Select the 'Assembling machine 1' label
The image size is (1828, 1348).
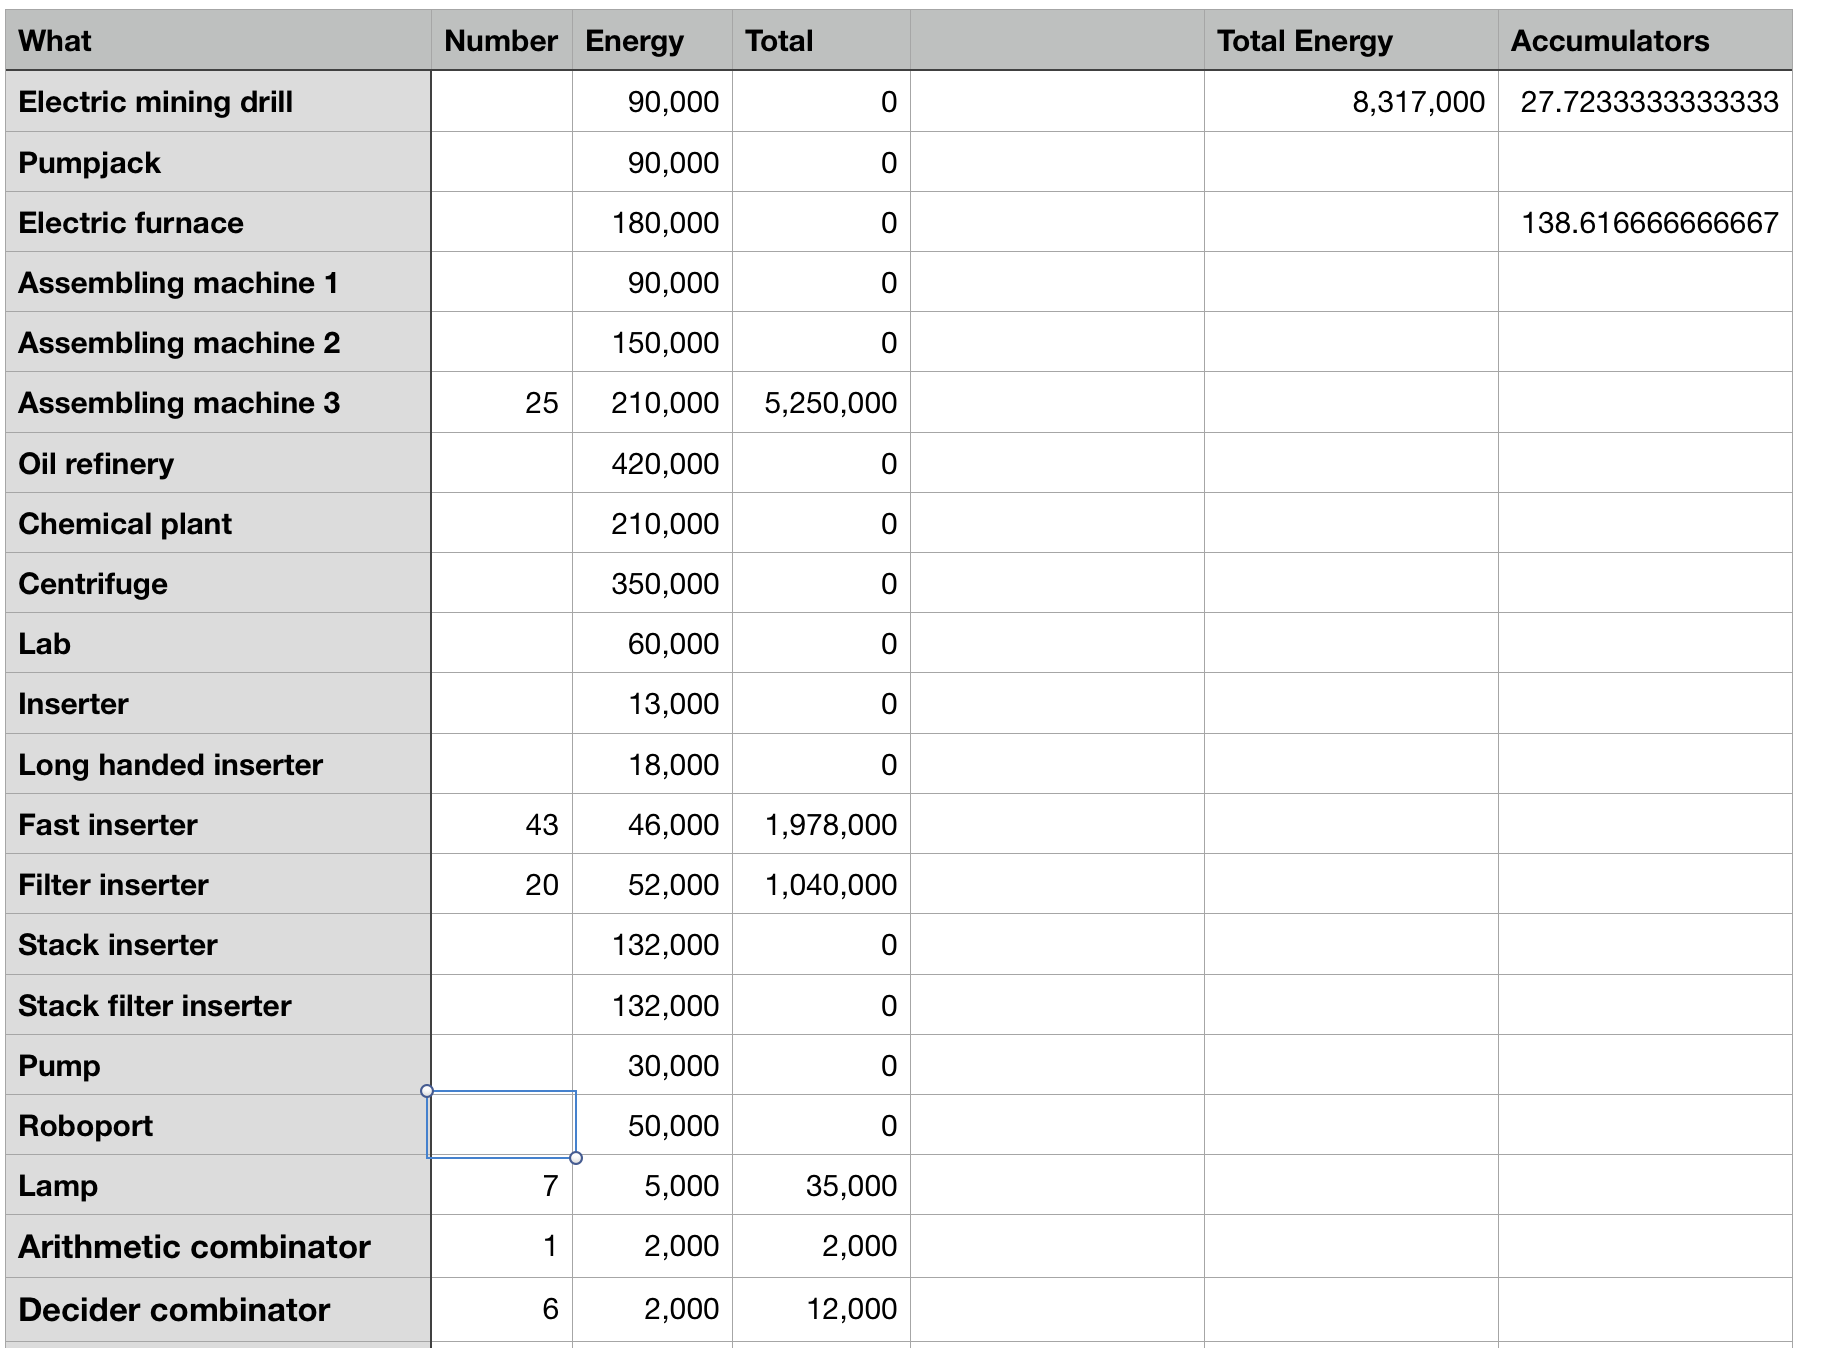point(218,282)
